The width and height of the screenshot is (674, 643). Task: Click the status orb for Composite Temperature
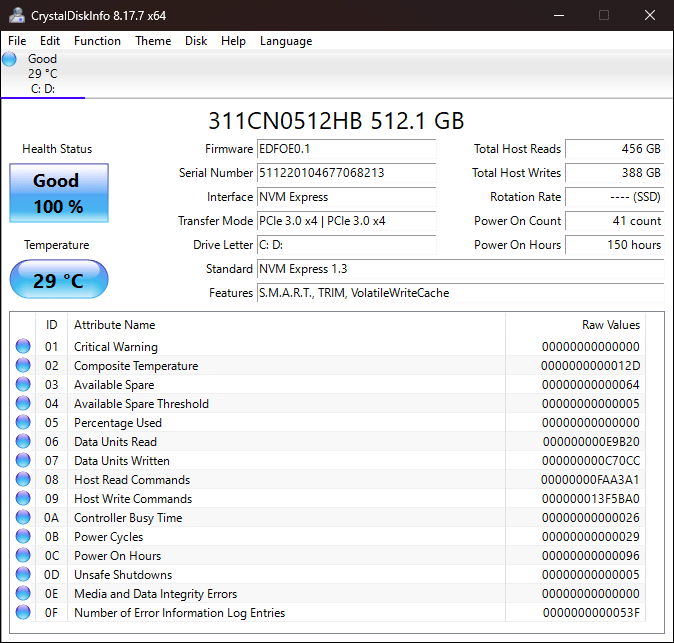[23, 365]
